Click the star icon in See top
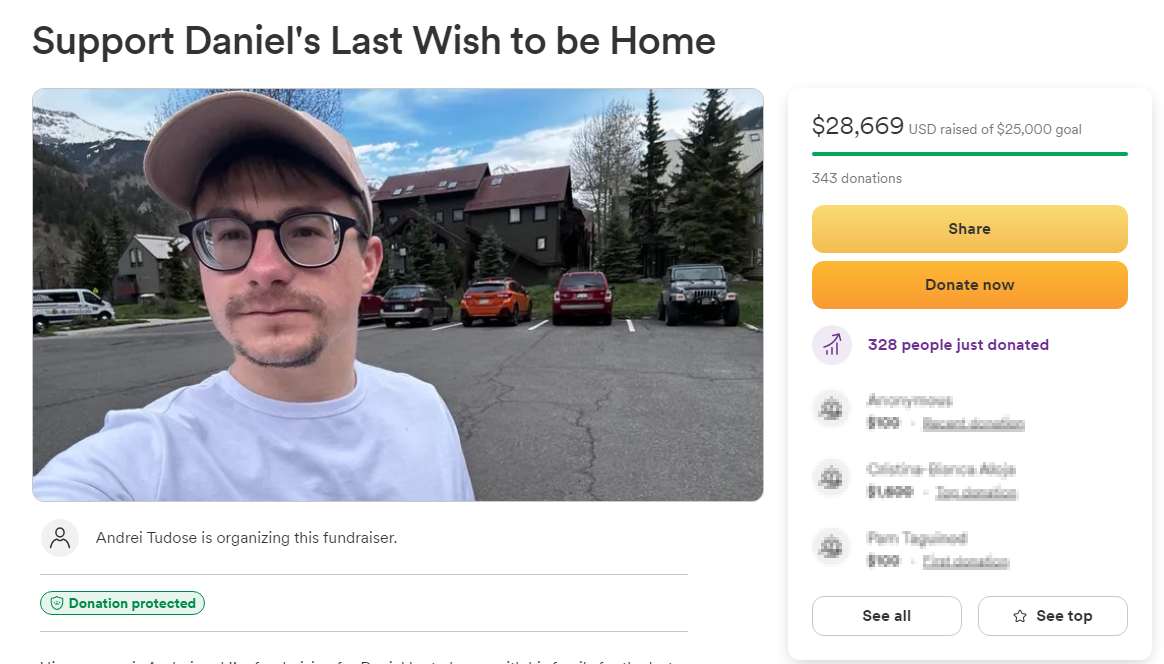Screen dimensions: 1164x664 click(x=1020, y=616)
